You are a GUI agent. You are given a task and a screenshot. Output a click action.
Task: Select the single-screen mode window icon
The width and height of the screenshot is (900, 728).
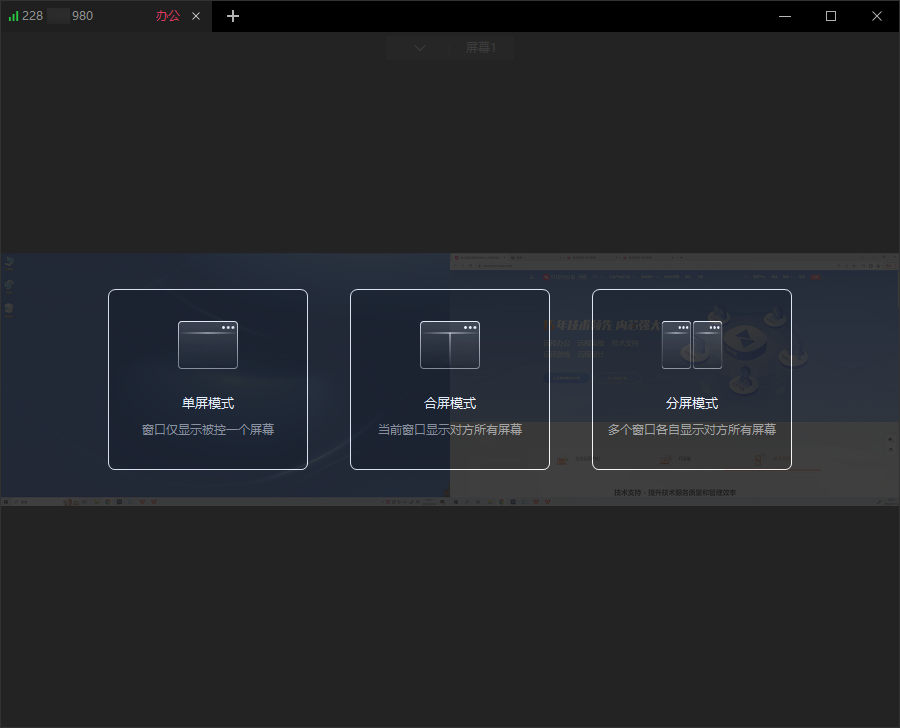tap(208, 345)
